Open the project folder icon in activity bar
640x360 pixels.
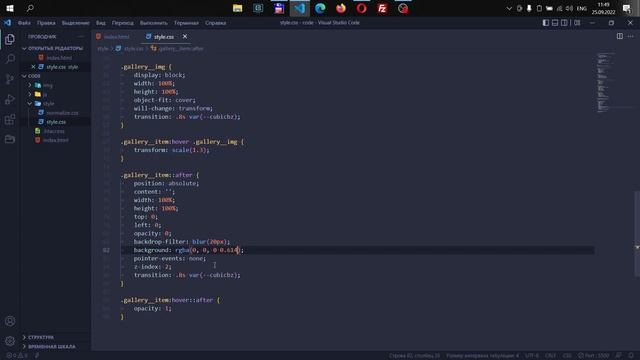10,139
